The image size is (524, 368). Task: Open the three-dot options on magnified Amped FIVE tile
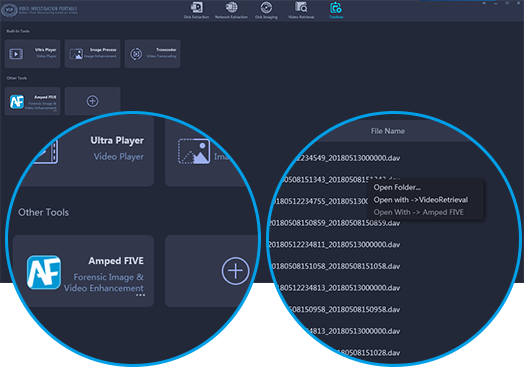[140, 295]
